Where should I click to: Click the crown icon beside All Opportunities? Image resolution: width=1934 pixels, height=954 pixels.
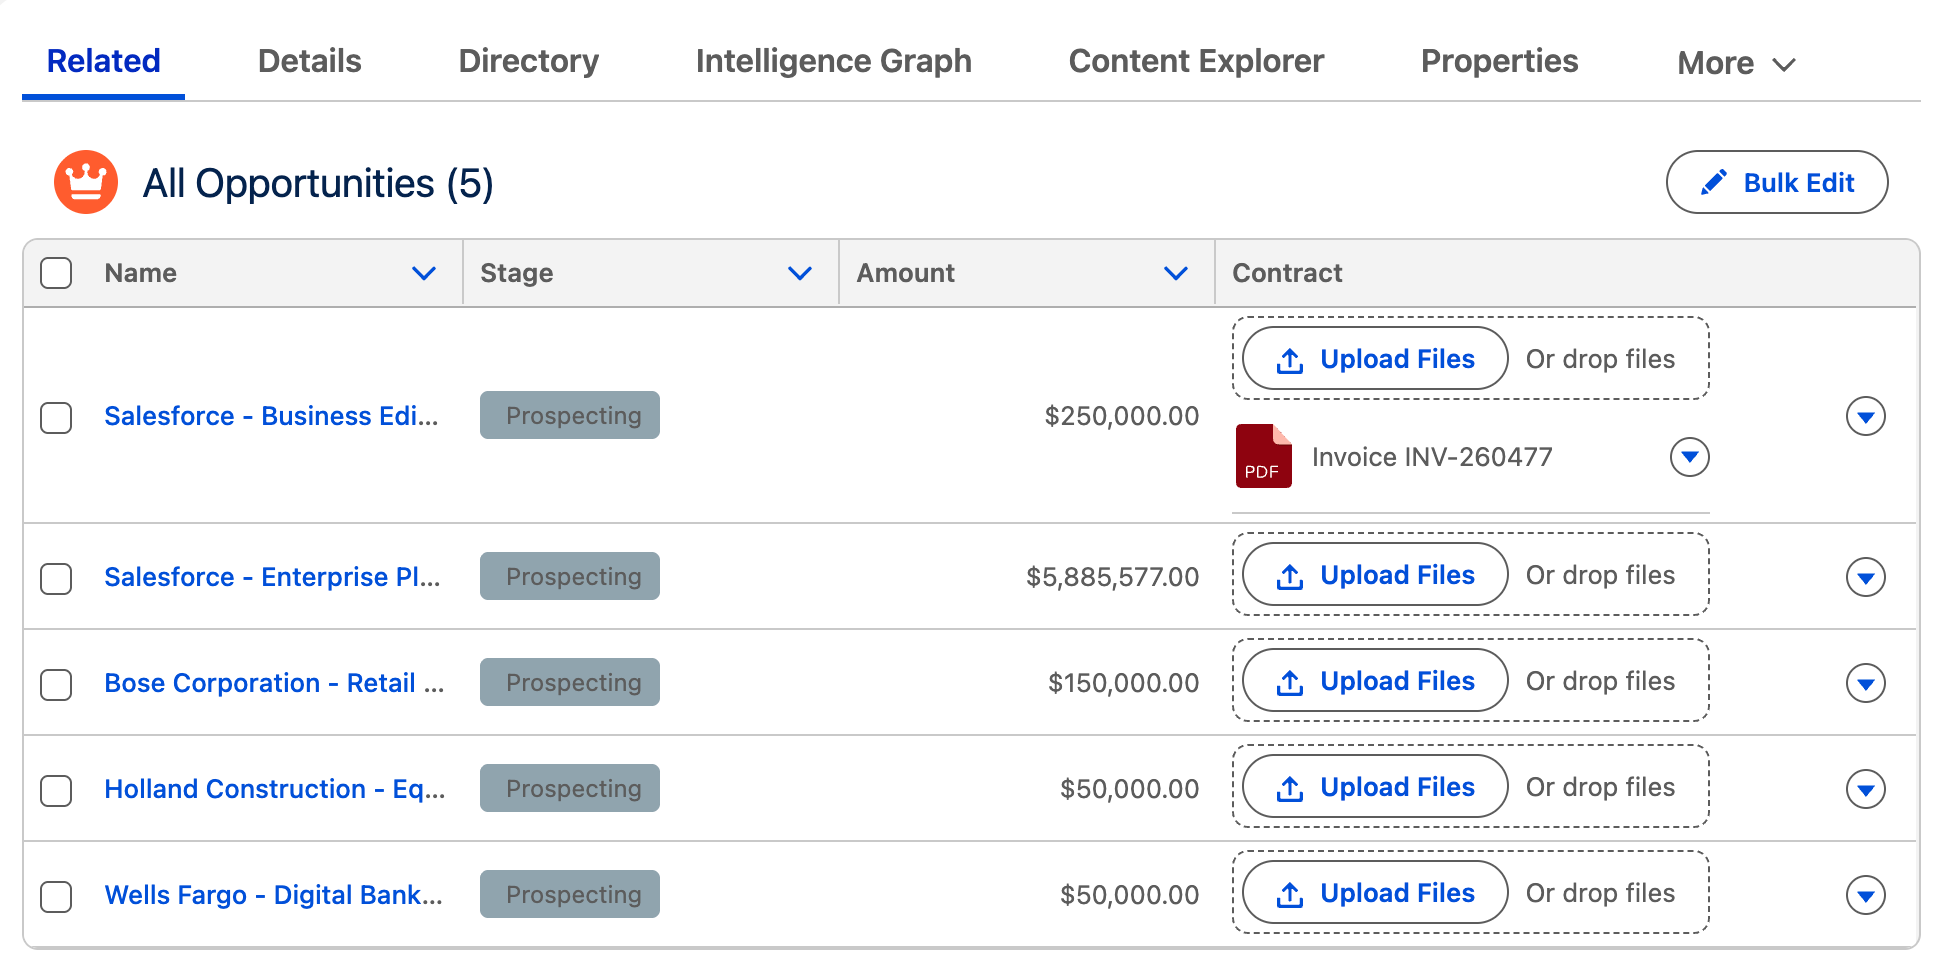[x=86, y=182]
